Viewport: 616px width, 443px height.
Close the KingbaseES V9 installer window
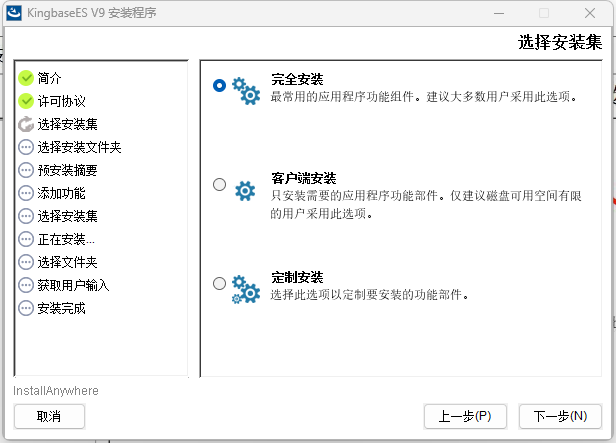click(x=590, y=13)
